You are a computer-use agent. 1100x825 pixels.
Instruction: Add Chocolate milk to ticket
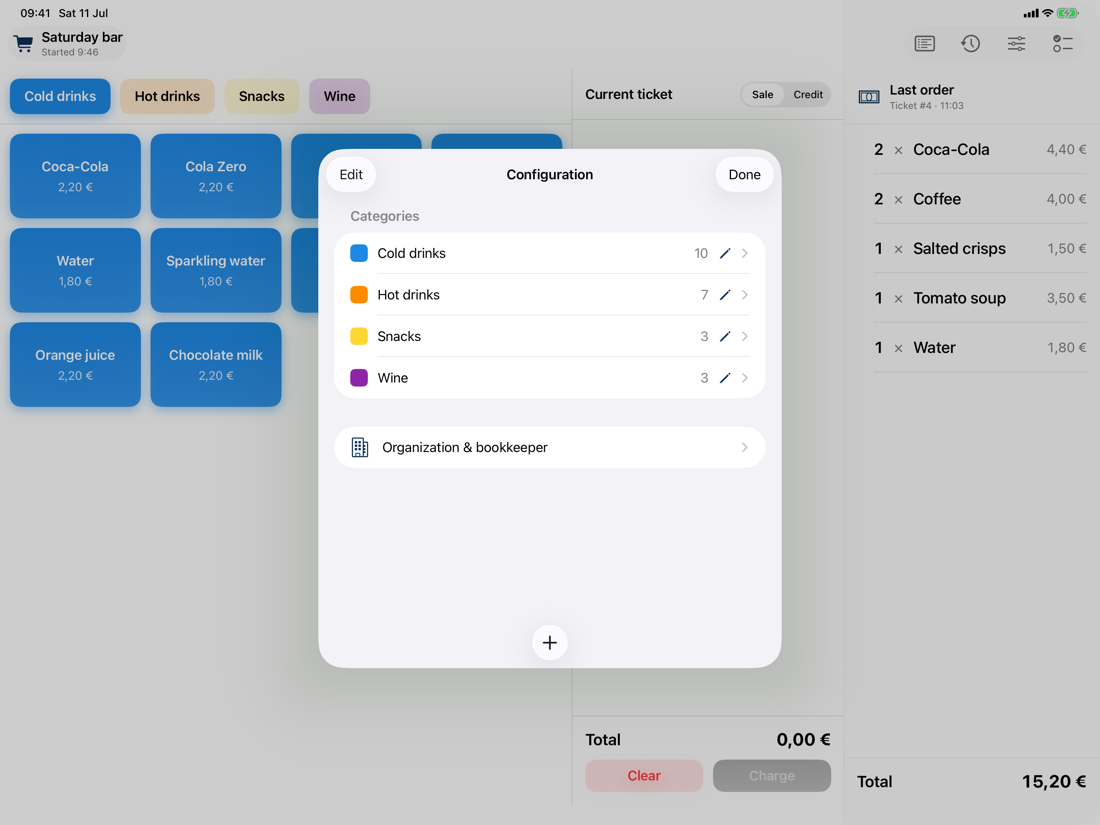pyautogui.click(x=216, y=365)
